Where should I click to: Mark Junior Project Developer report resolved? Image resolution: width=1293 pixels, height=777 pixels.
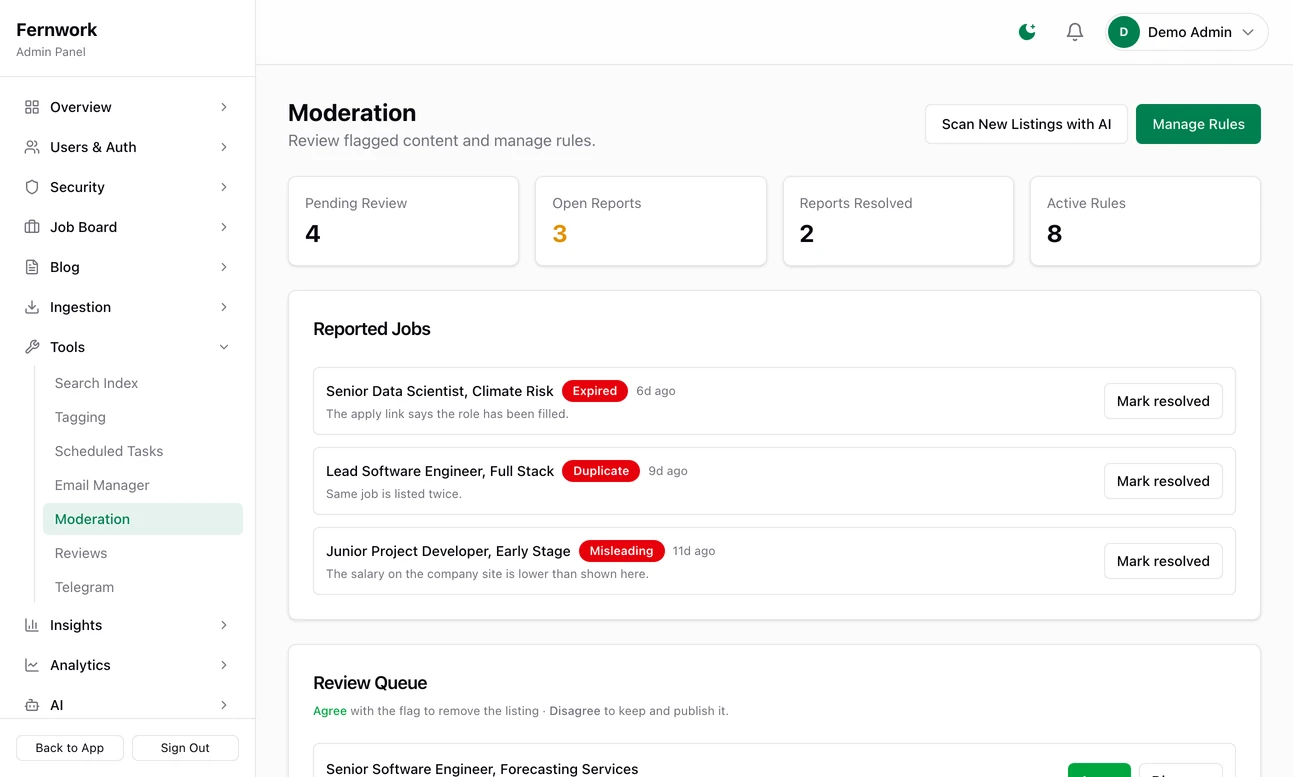click(x=1163, y=561)
